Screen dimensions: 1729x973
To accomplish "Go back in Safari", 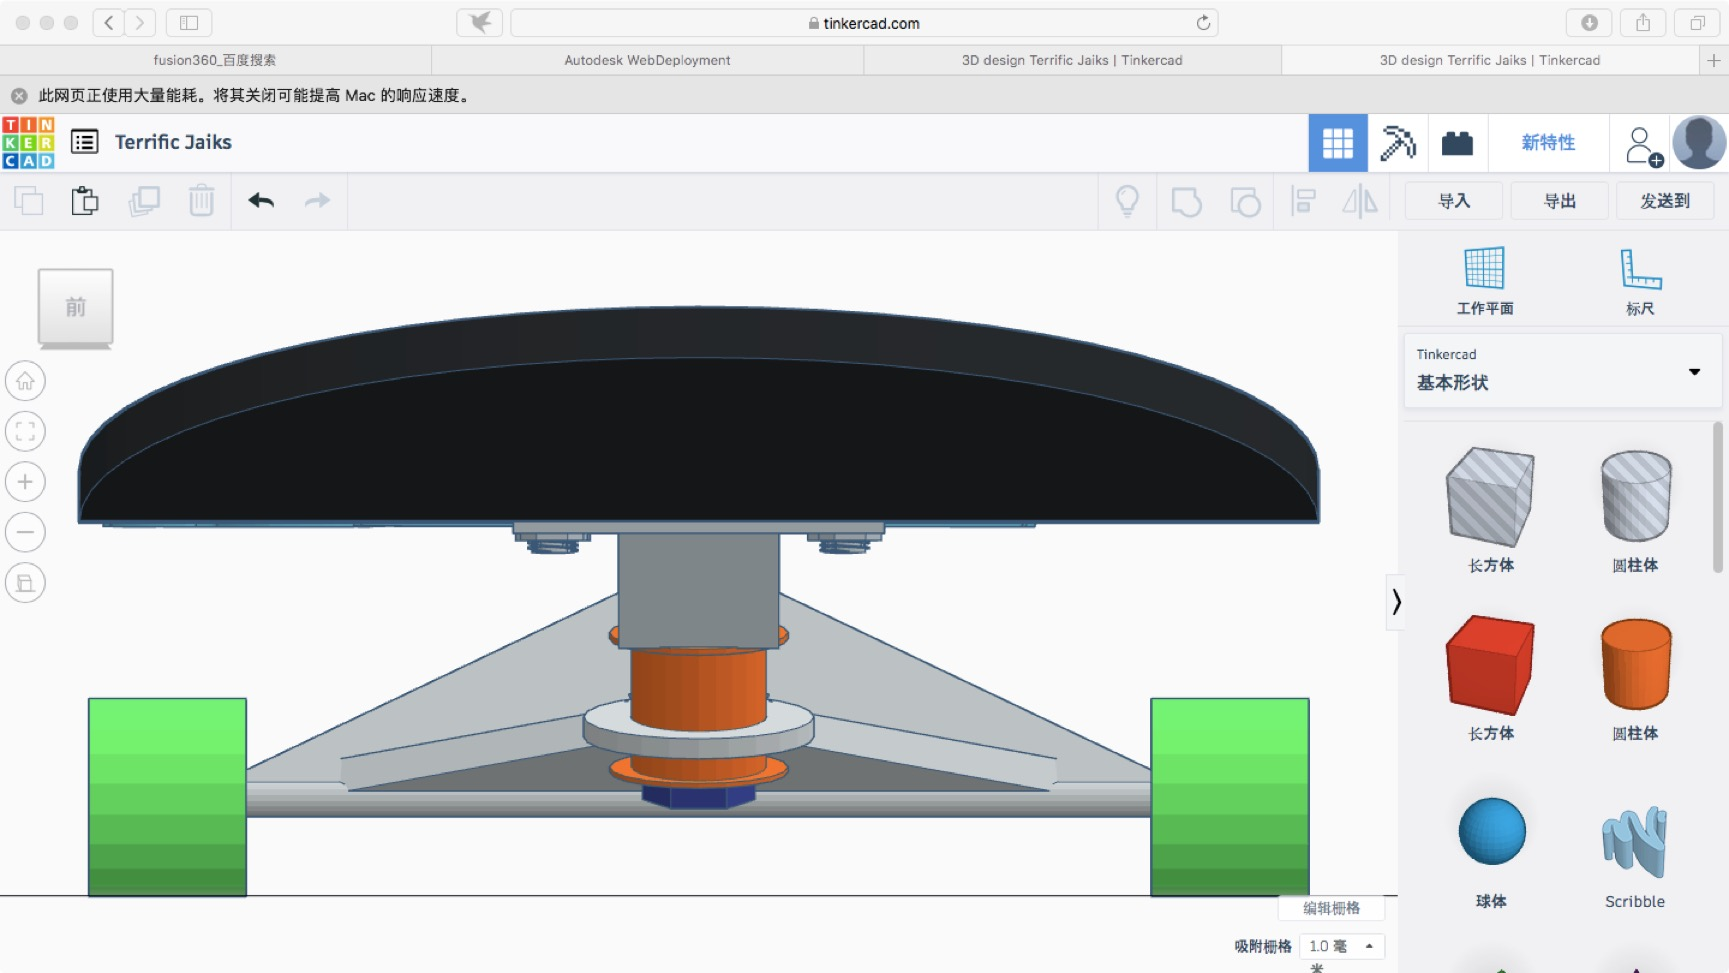I will 108,23.
